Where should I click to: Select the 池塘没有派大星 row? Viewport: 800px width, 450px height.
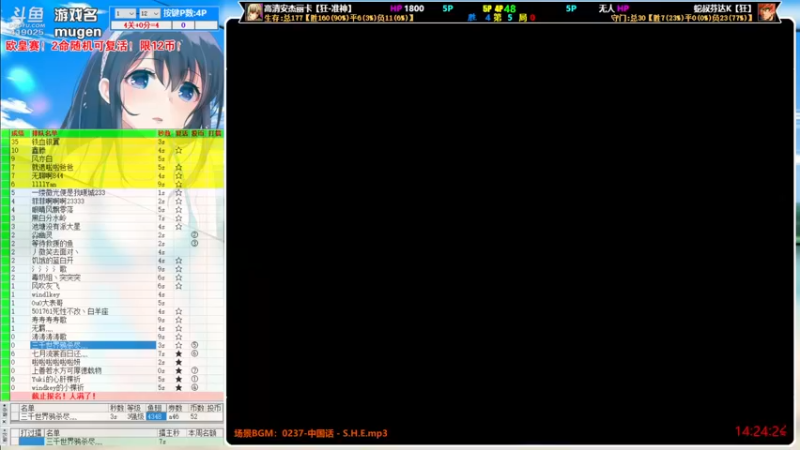pos(116,227)
